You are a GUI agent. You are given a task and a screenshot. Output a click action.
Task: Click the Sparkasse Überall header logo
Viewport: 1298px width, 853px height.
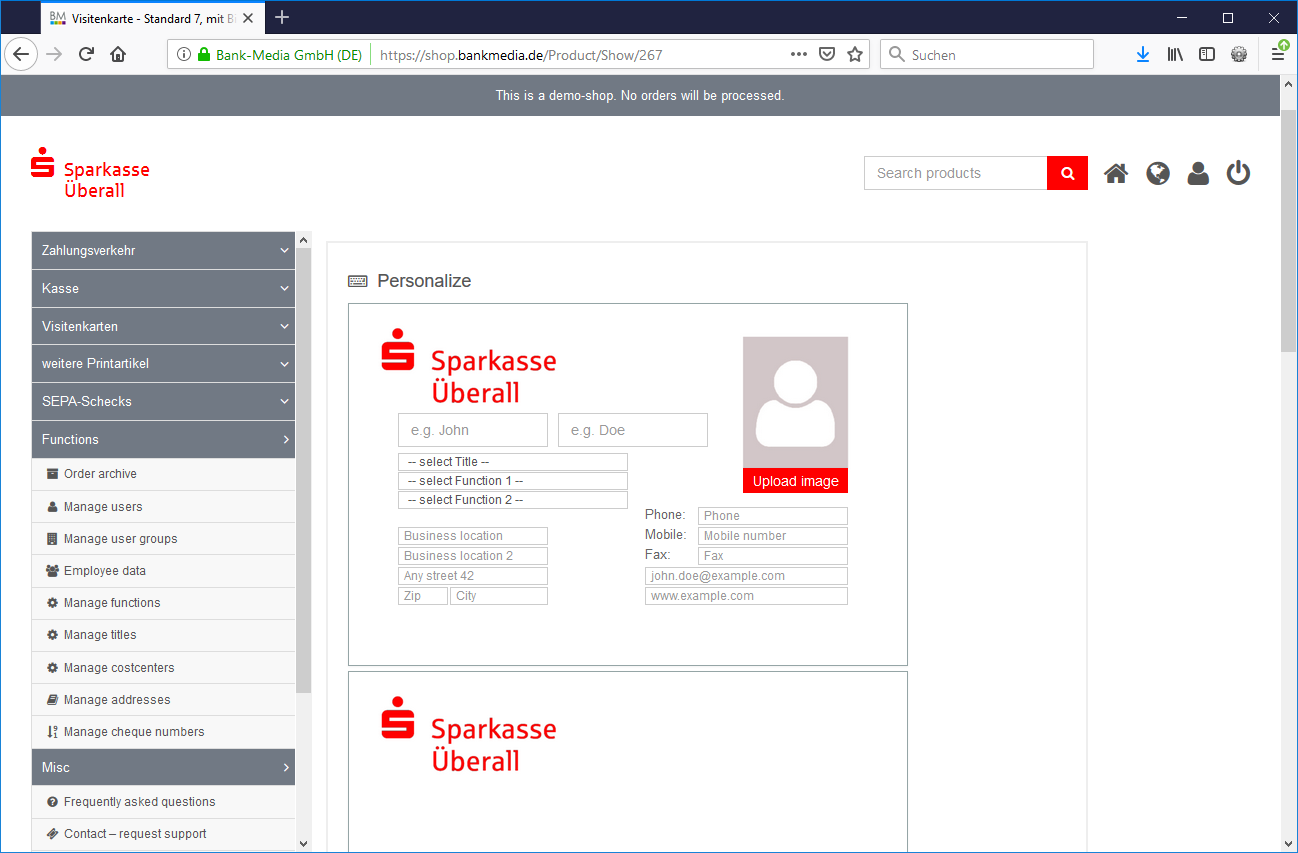click(x=90, y=174)
